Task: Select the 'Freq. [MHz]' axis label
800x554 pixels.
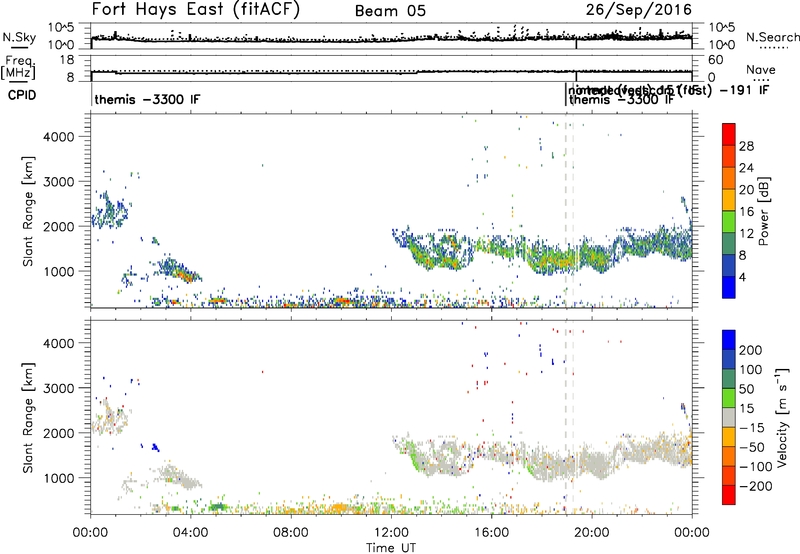Action: coord(20,68)
